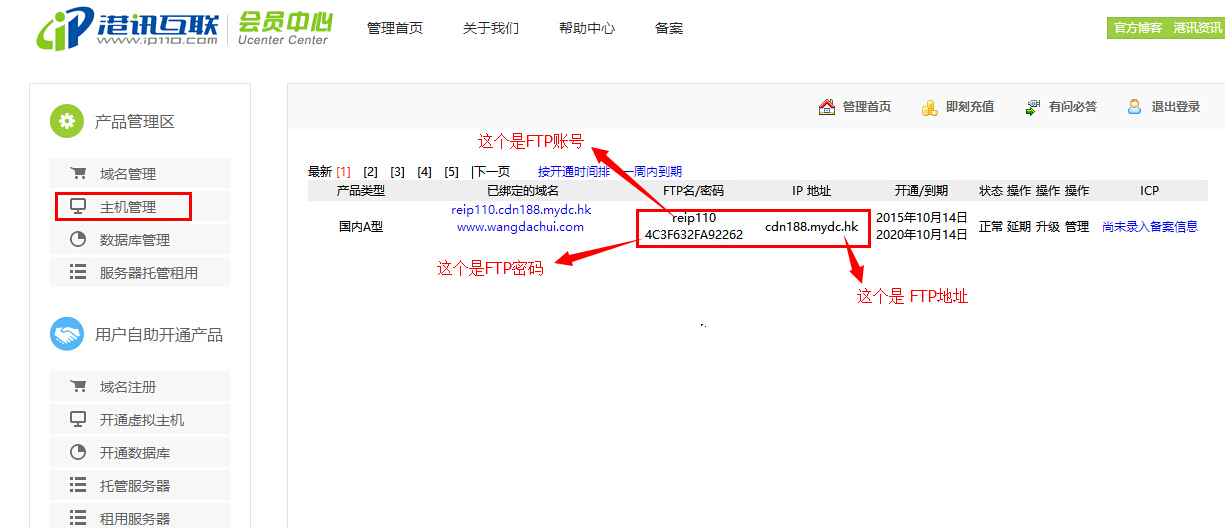Open the 官方博客 link
Viewport: 1225px width, 528px height.
point(1138,28)
